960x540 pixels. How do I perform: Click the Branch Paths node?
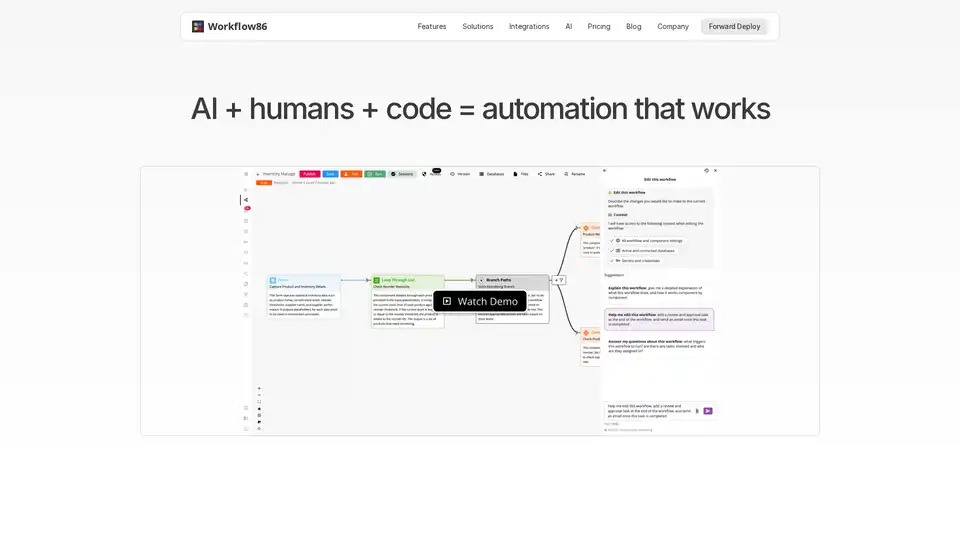[x=512, y=281]
